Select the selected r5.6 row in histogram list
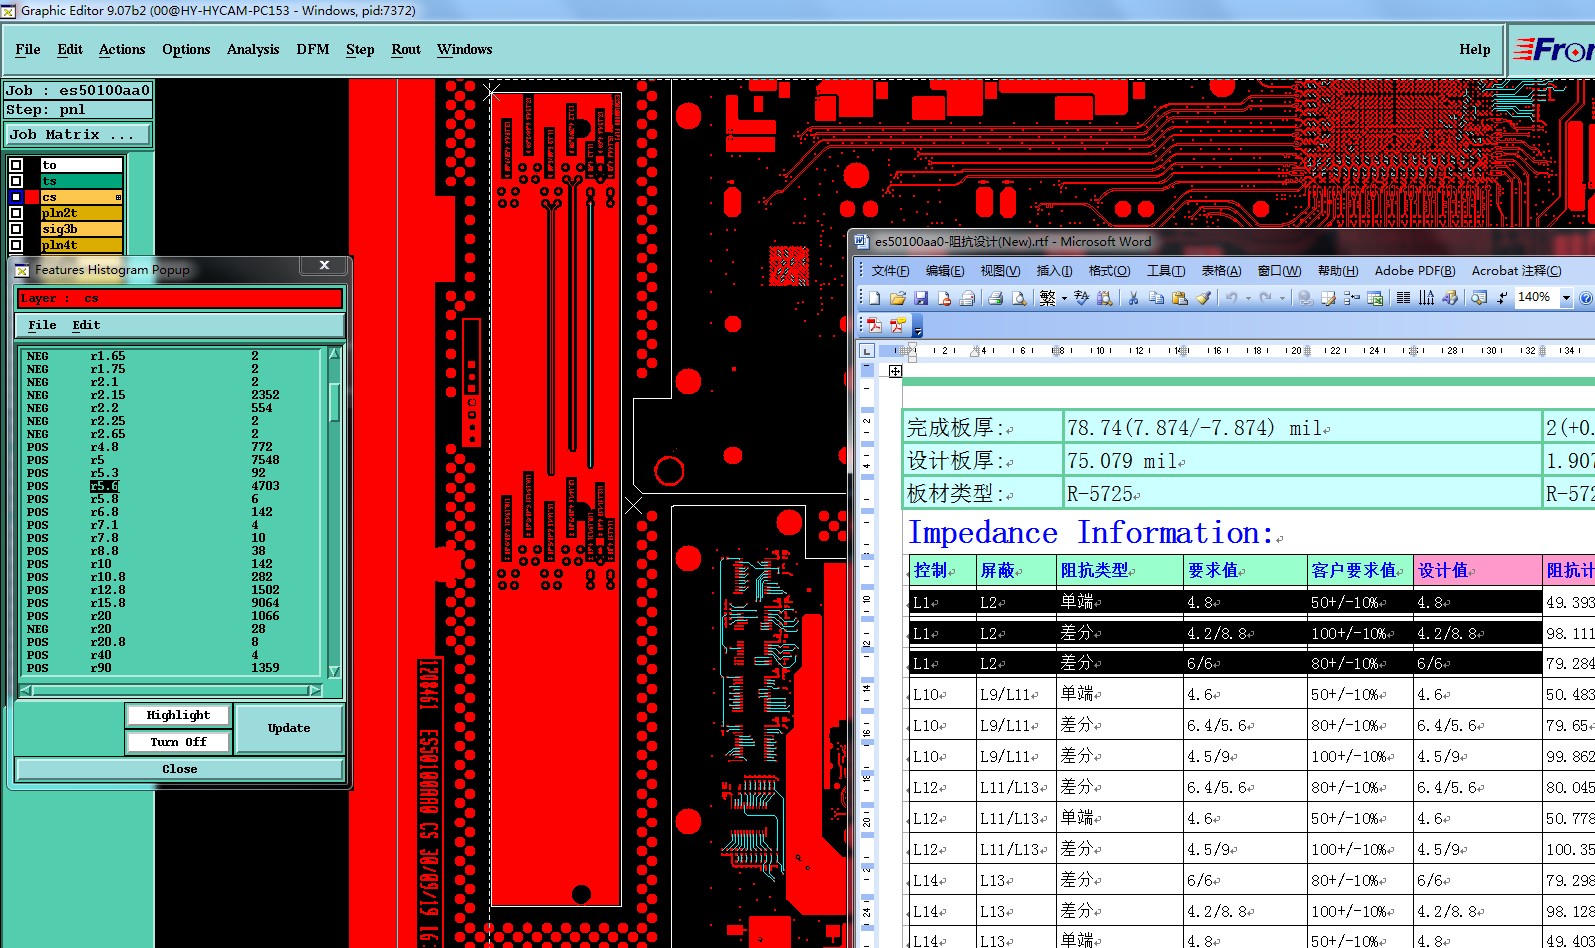This screenshot has width=1595, height=948. pos(170,486)
